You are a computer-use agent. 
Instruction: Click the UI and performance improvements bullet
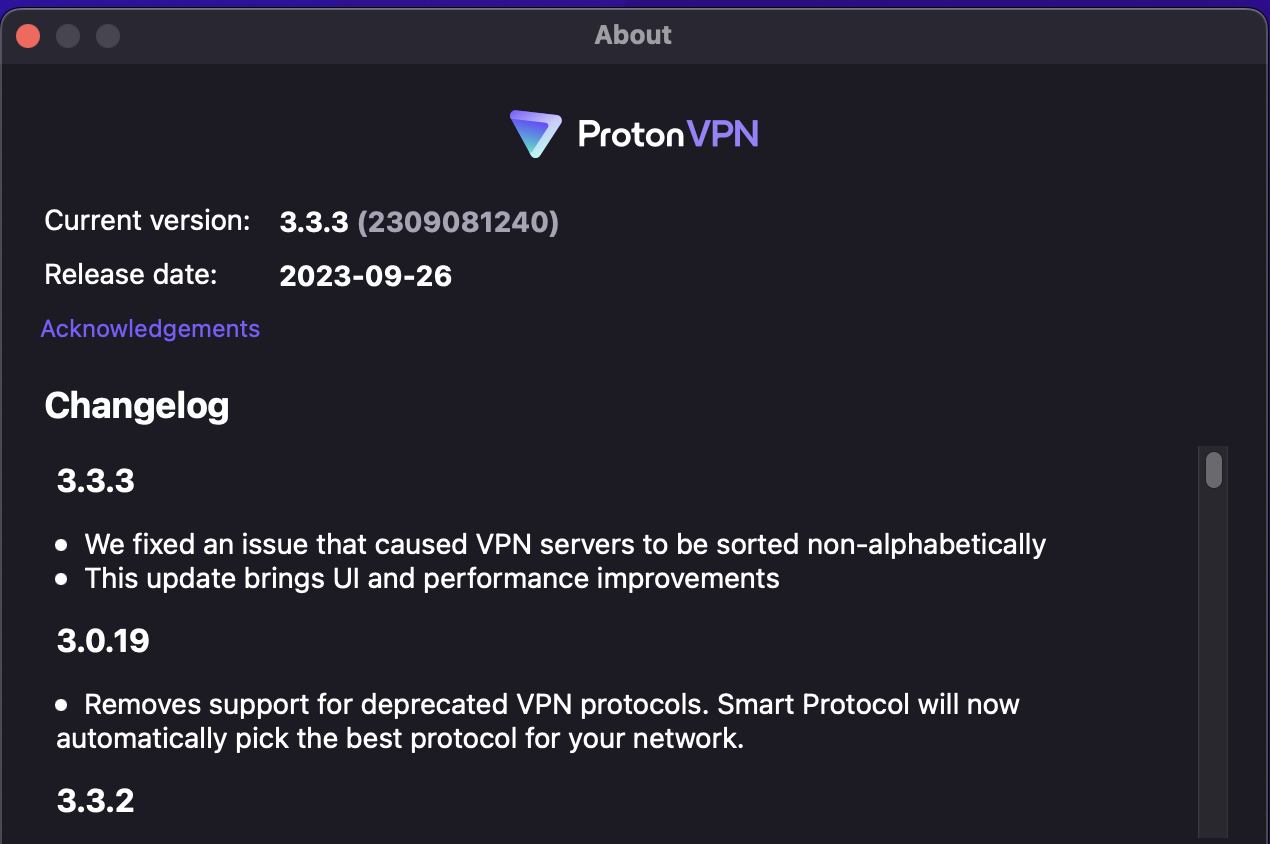pyautogui.click(x=431, y=578)
